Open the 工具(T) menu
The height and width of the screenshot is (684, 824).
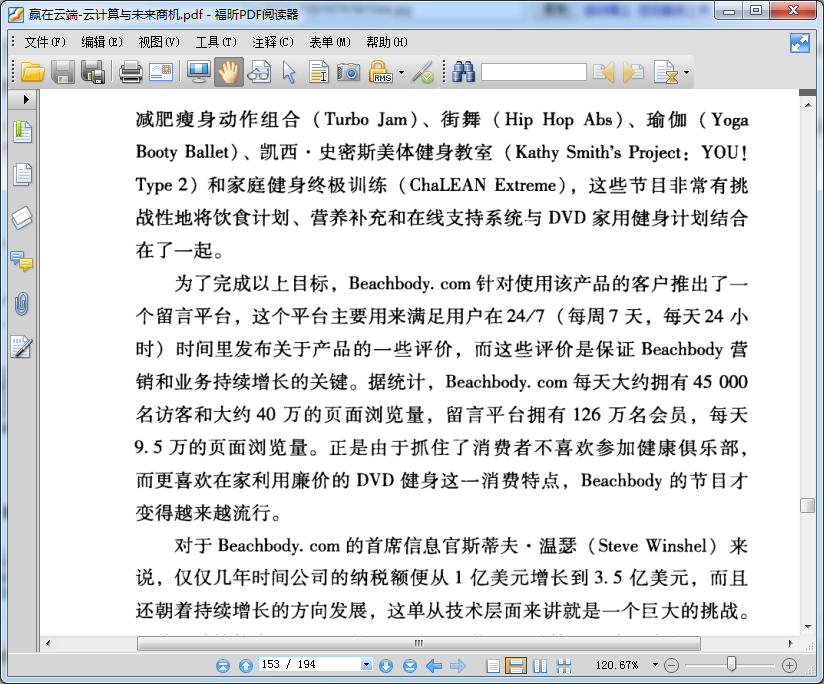[216, 42]
